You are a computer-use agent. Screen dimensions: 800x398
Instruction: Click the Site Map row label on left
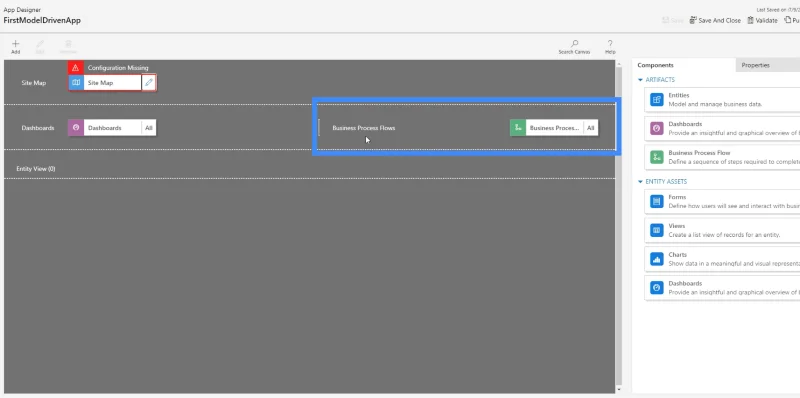coord(34,83)
